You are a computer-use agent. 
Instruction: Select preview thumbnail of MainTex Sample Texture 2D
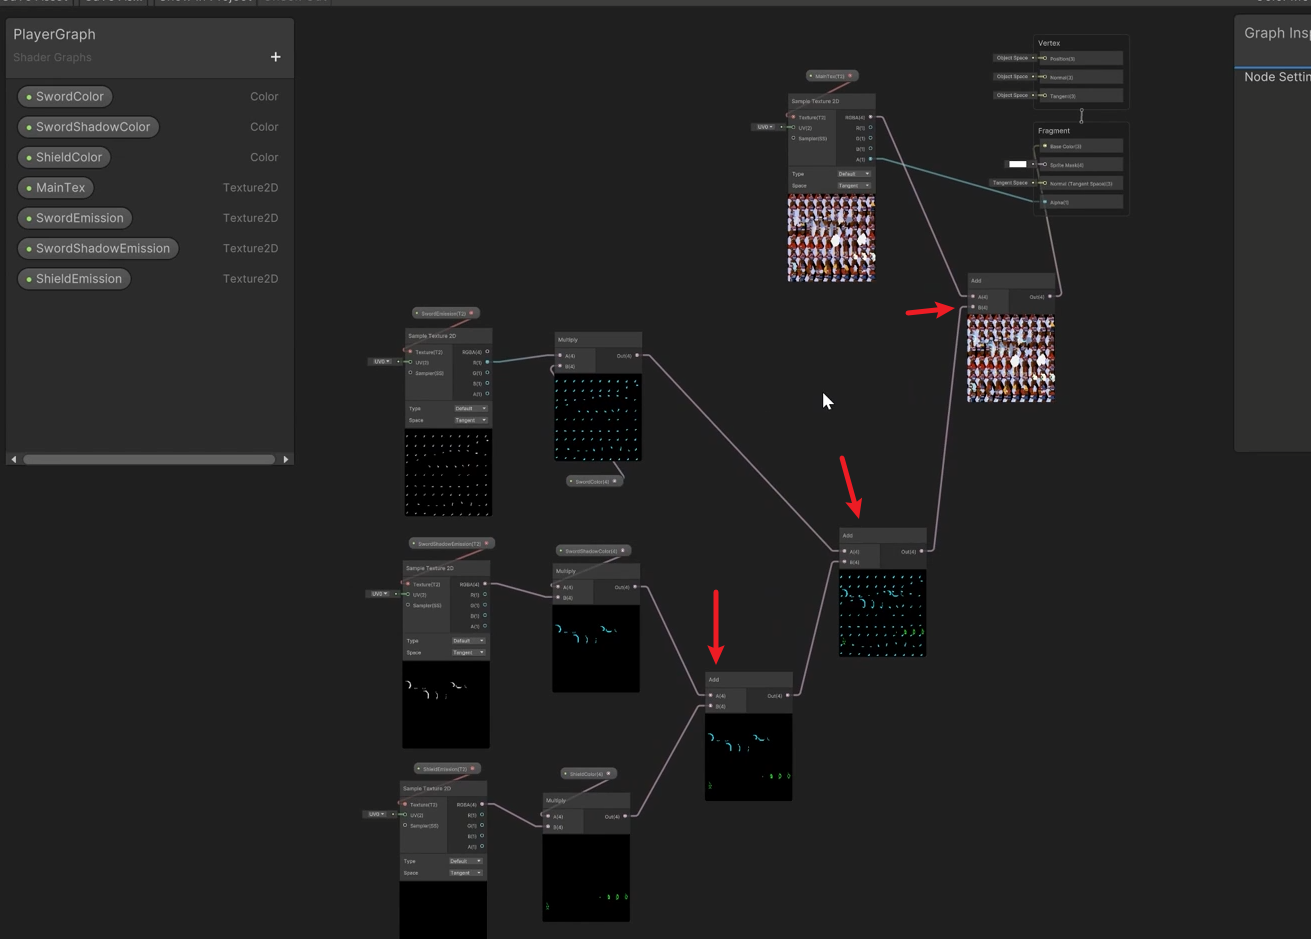coord(831,238)
